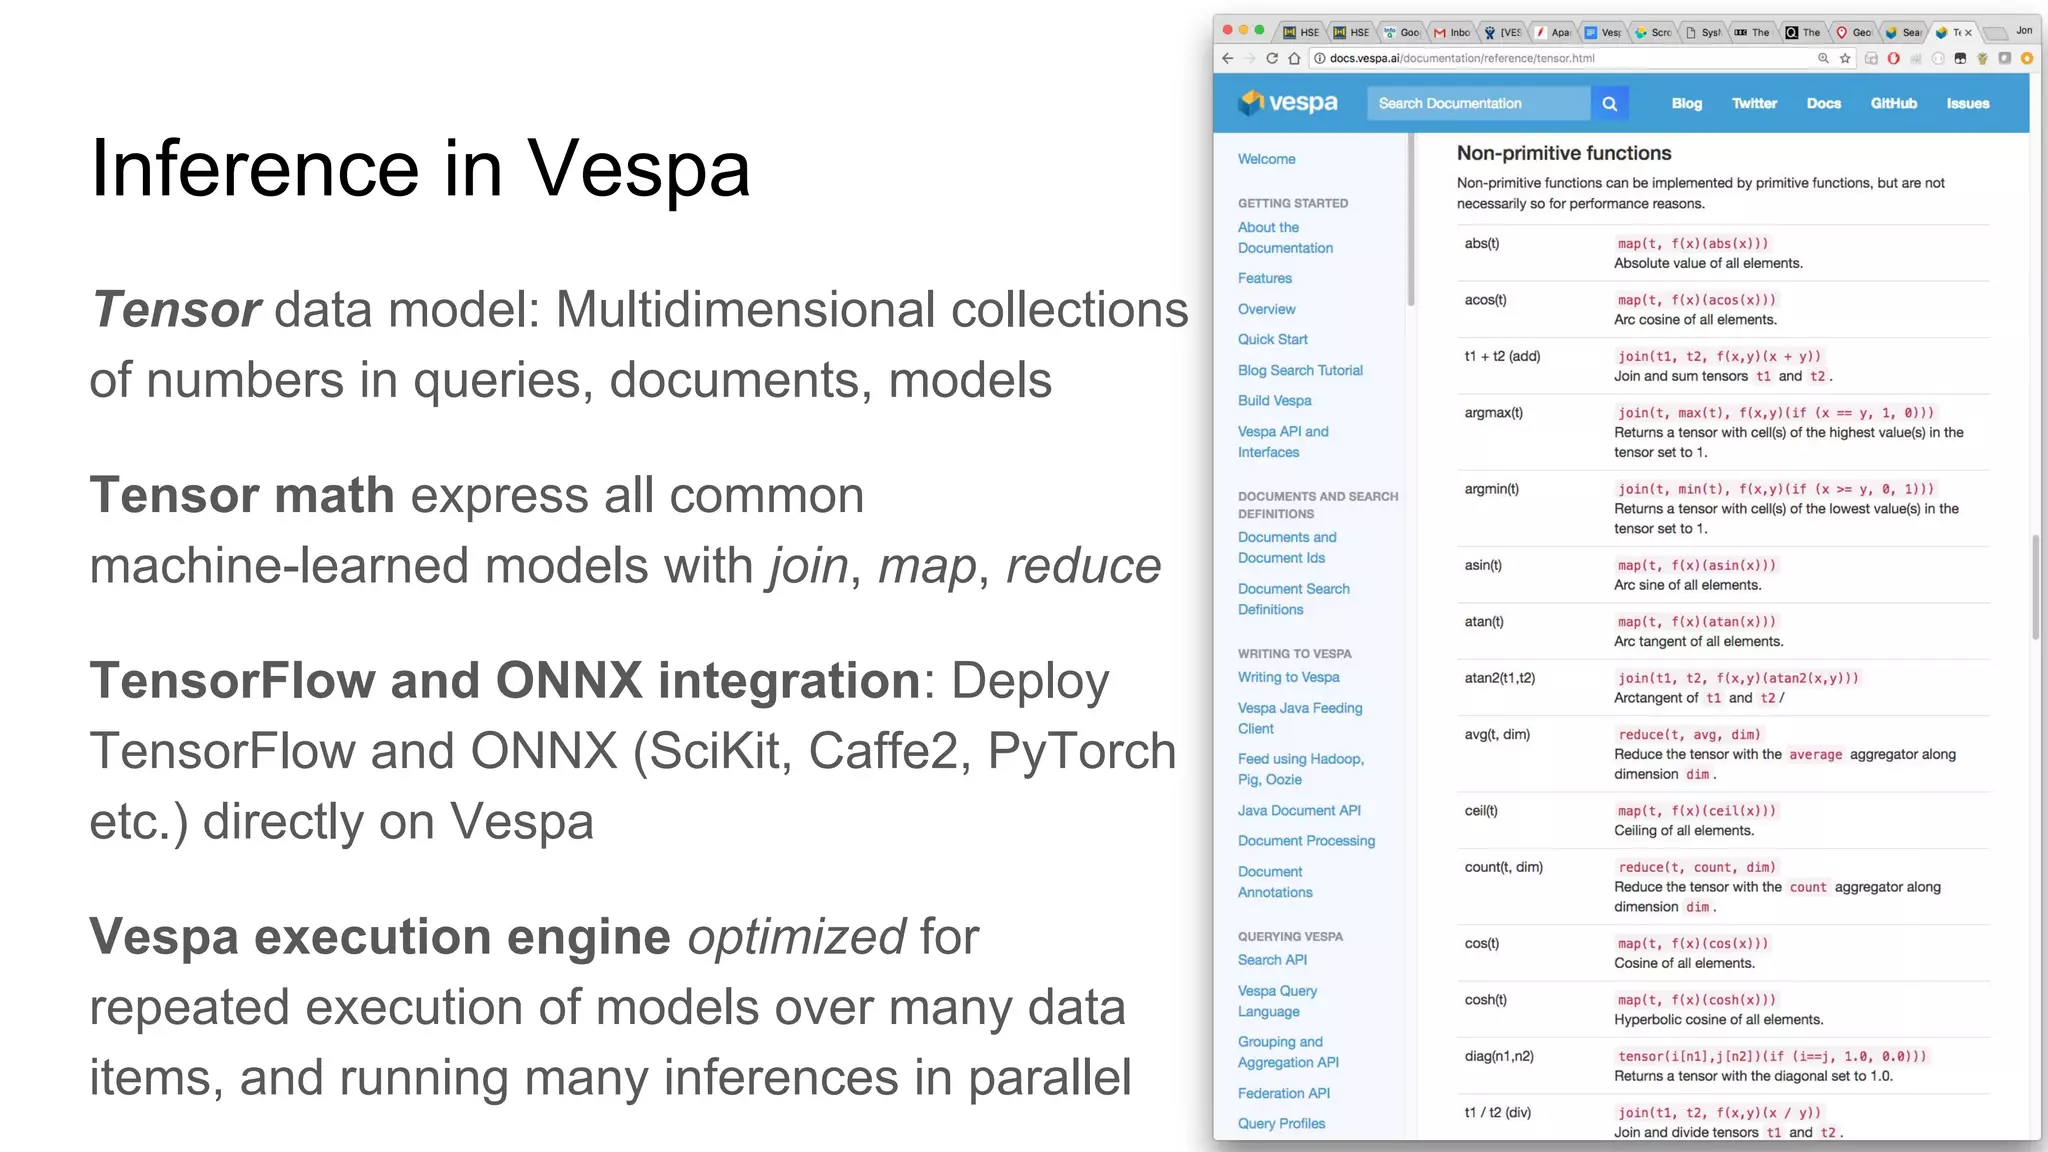Open the Welcome sidebar link
2048x1152 pixels.
click(1266, 159)
